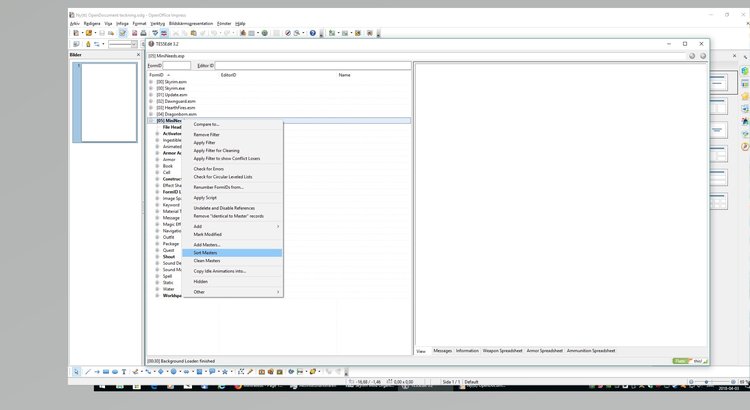The height and width of the screenshot is (410, 750).
Task: Open the Arkiv menu in Impress
Action: pos(75,23)
